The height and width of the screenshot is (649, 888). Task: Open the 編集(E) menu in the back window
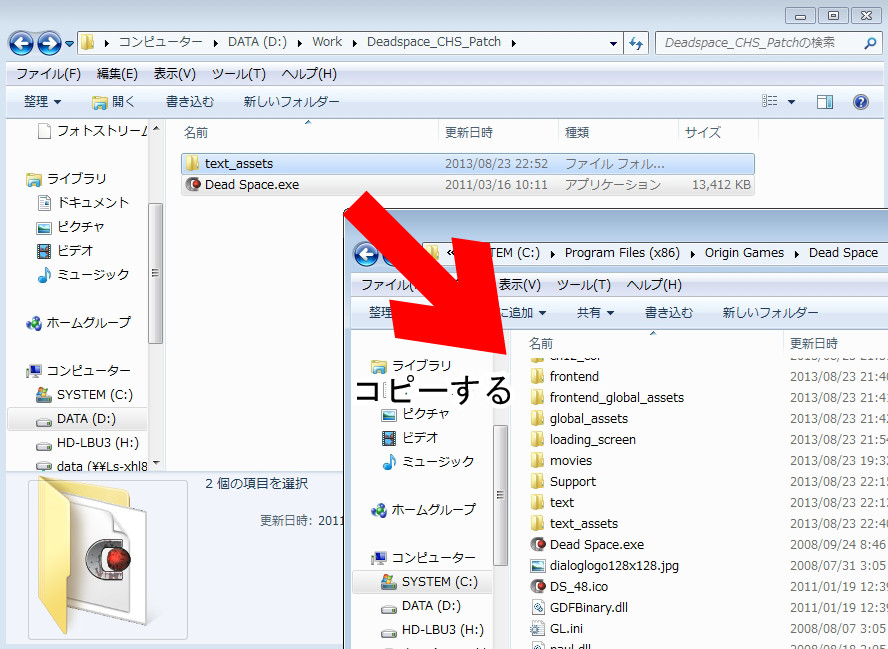click(117, 74)
